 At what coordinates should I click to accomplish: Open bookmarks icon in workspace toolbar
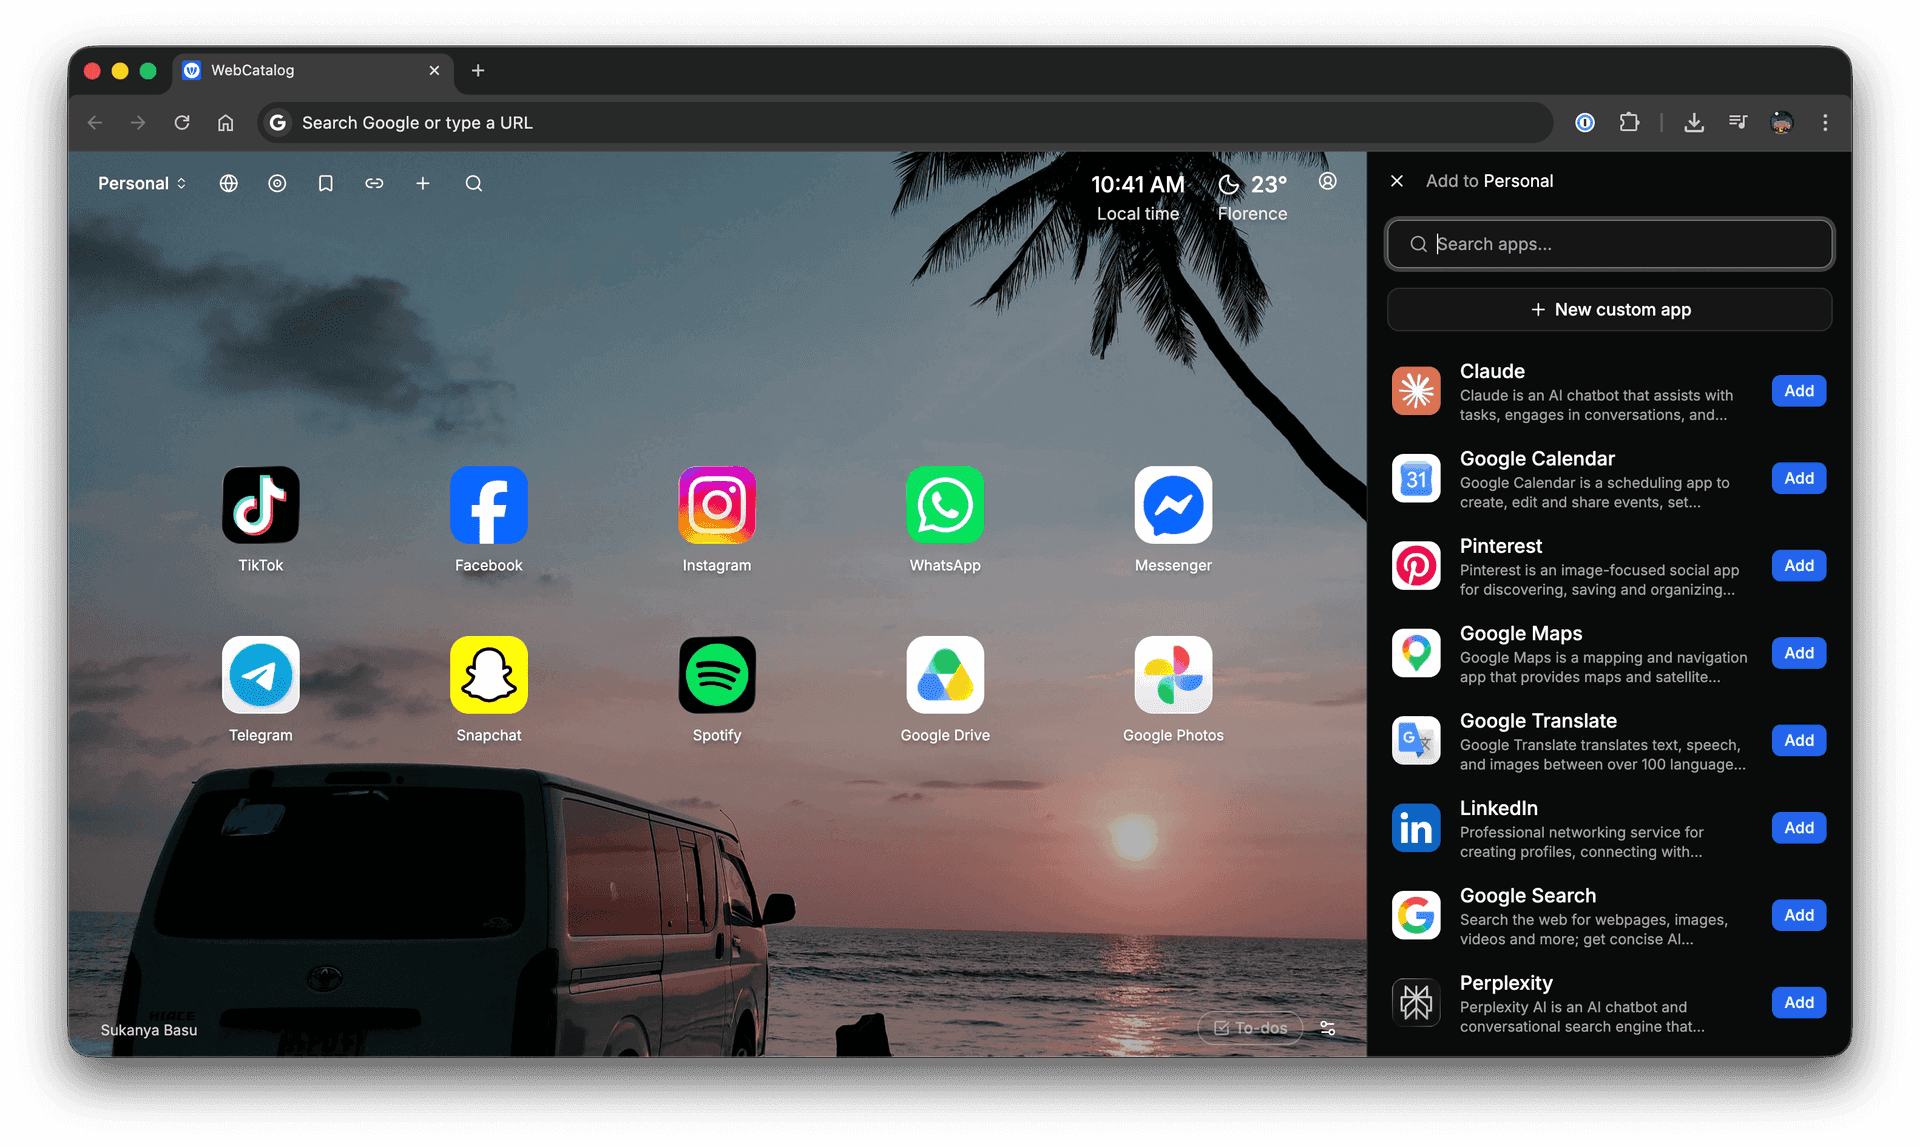(x=325, y=183)
